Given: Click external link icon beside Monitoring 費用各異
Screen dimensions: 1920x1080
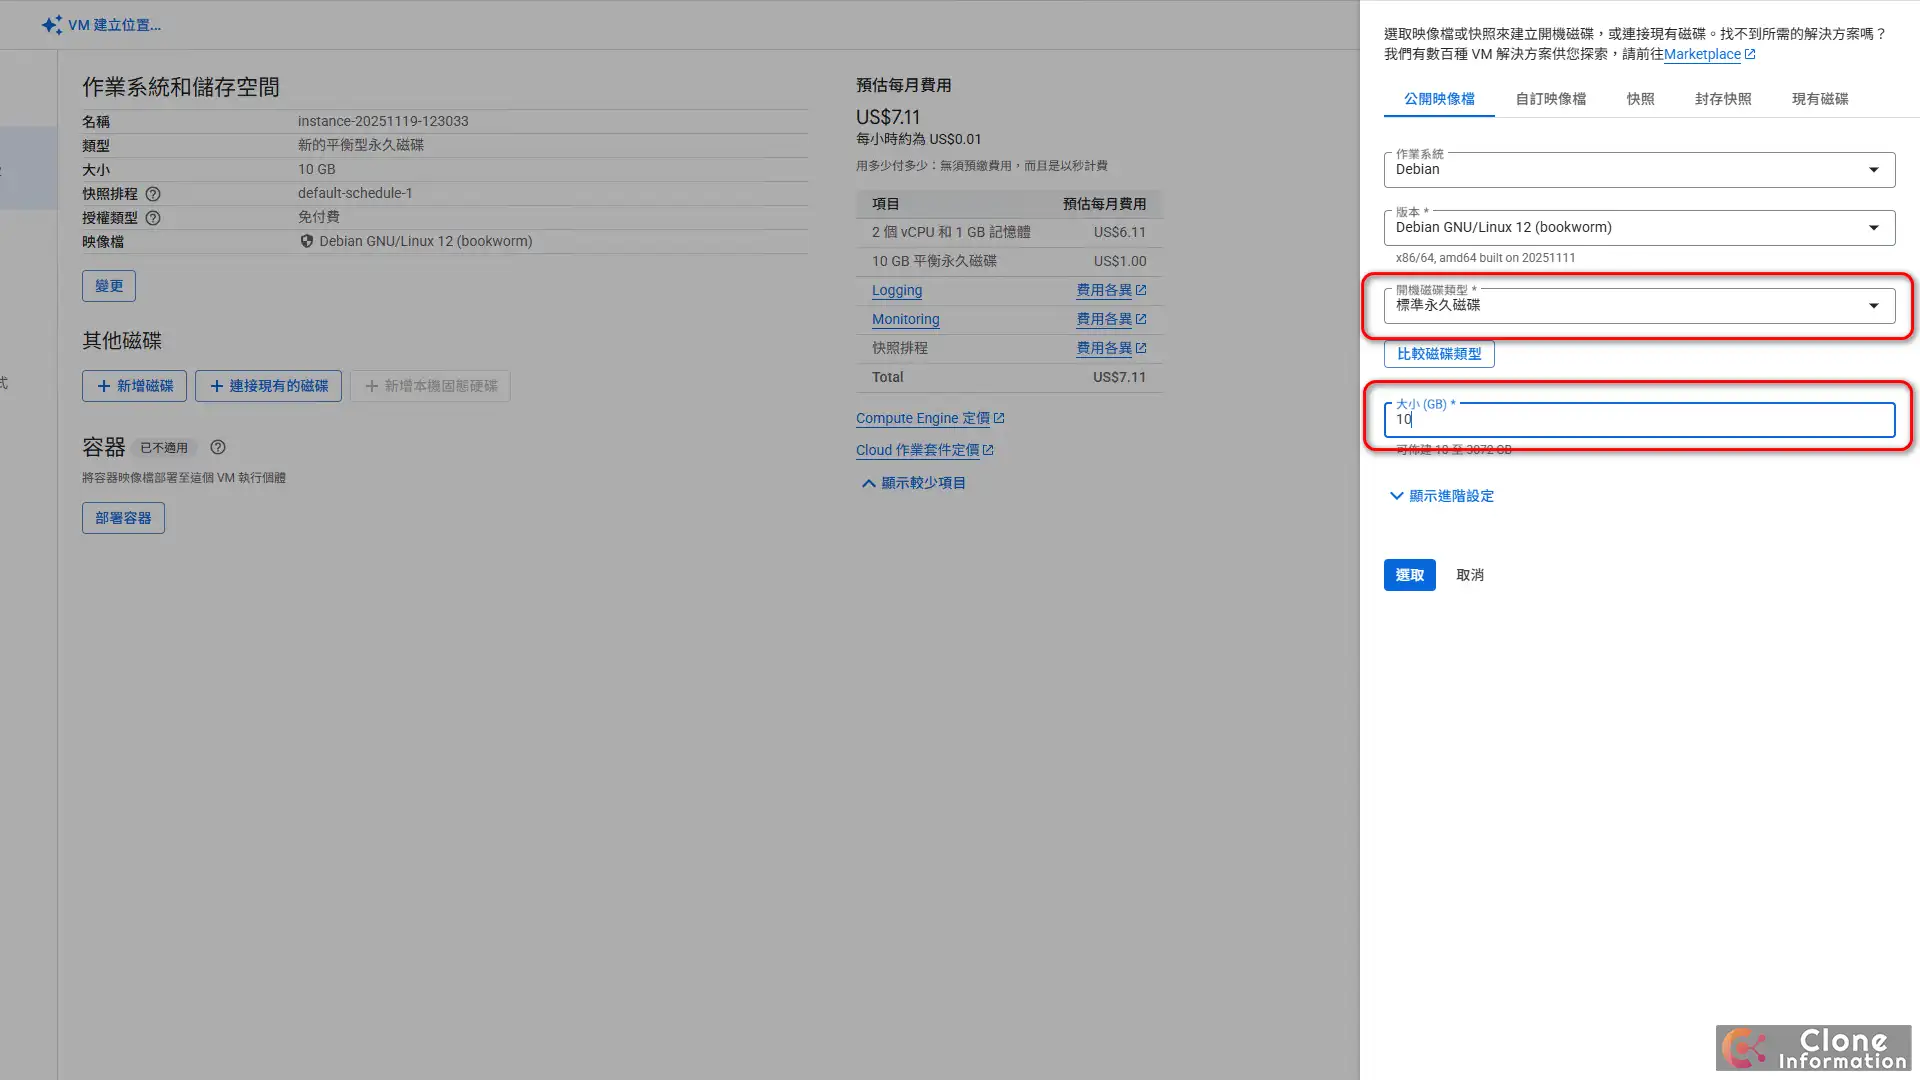Looking at the screenshot, I should (1141, 319).
